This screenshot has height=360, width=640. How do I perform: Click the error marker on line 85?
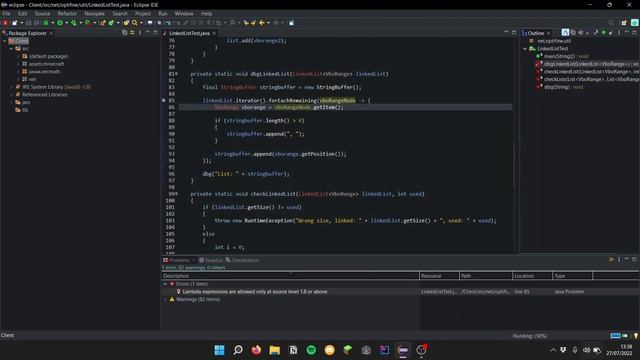point(164,100)
